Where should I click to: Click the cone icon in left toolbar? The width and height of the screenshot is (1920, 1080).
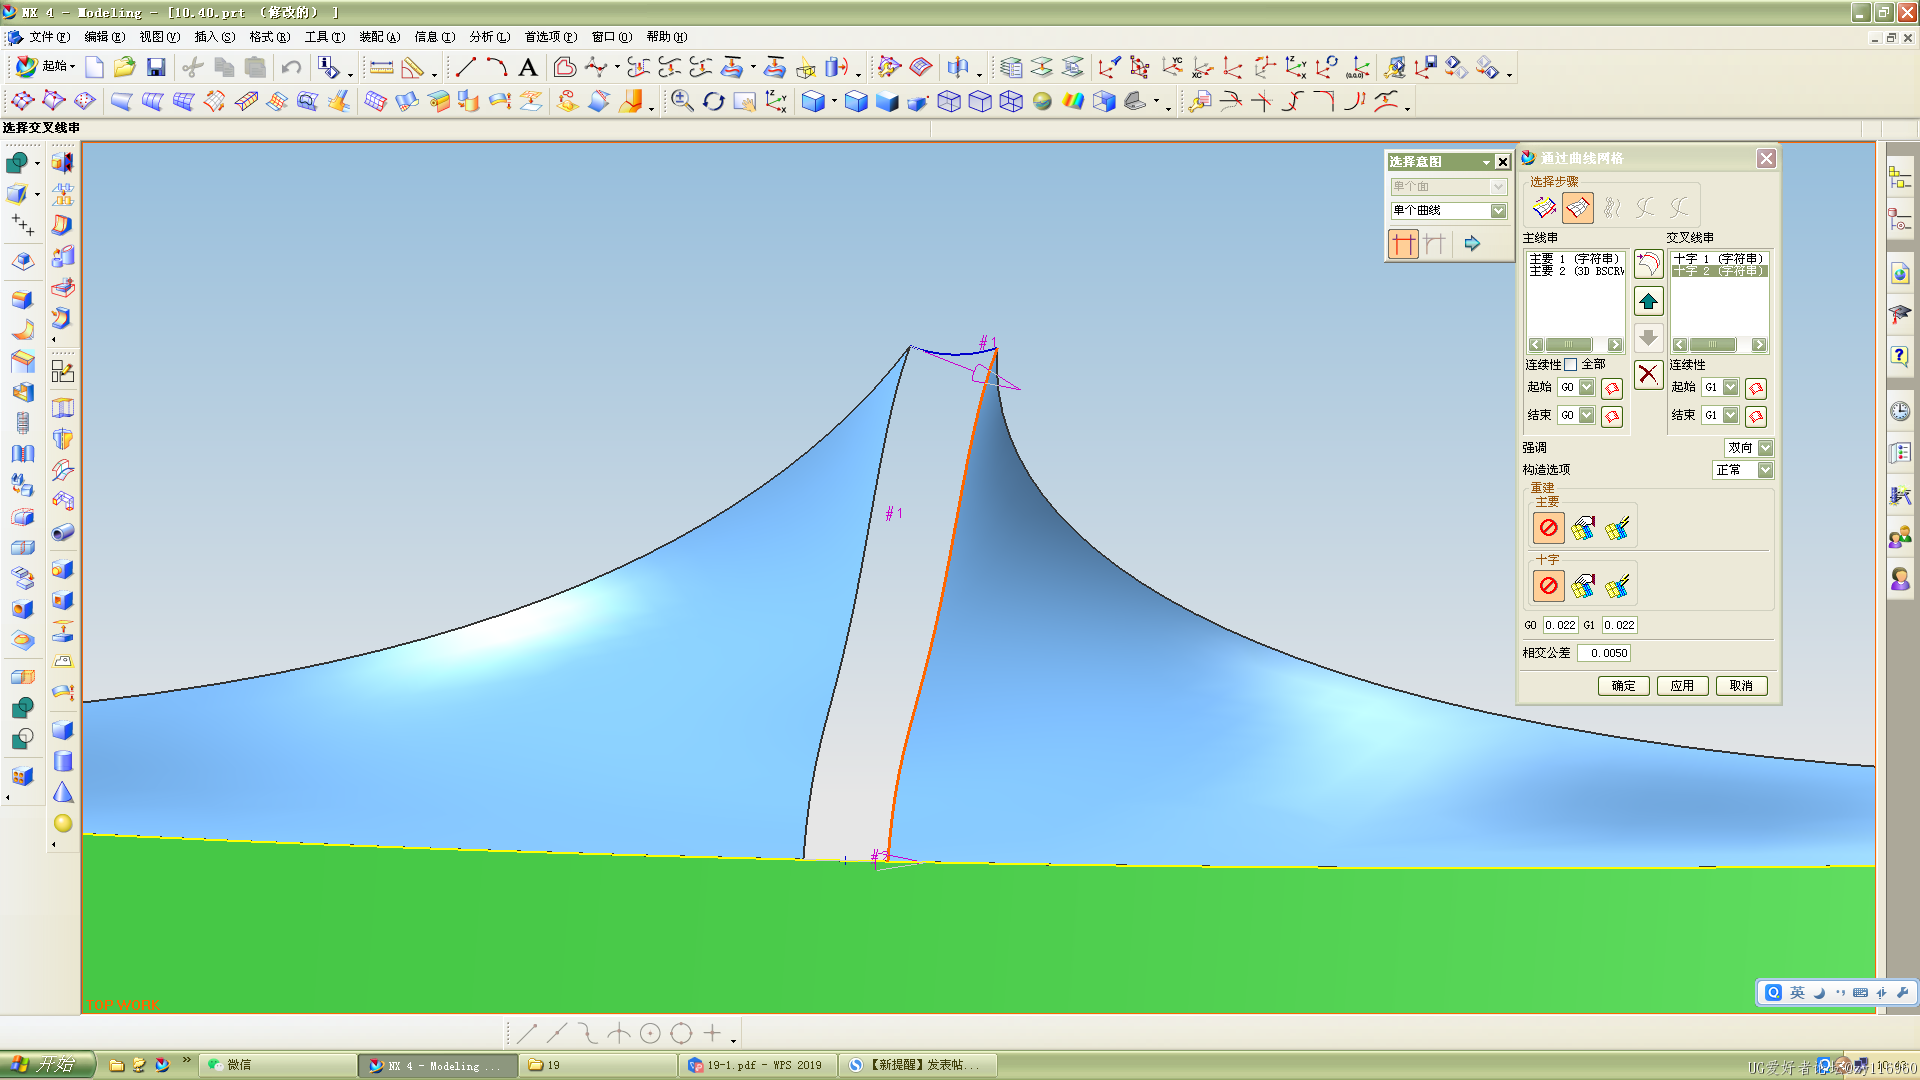[x=63, y=792]
